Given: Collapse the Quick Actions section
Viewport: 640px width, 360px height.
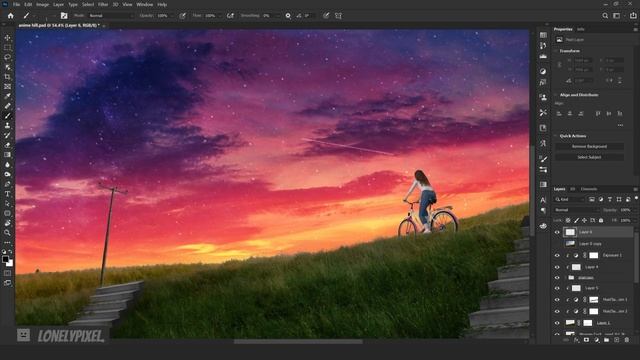Looking at the screenshot, I should pyautogui.click(x=556, y=136).
